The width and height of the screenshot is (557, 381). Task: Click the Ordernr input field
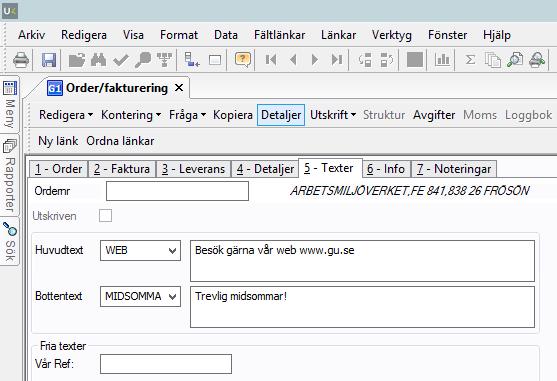[177, 191]
